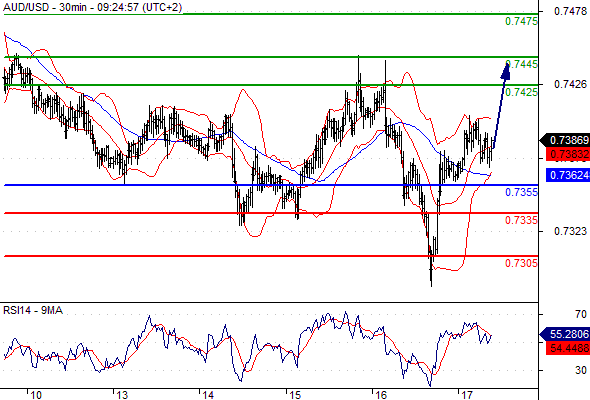The image size is (590, 400).
Task: Click the red 0.73832 price tag
Action: [567, 154]
